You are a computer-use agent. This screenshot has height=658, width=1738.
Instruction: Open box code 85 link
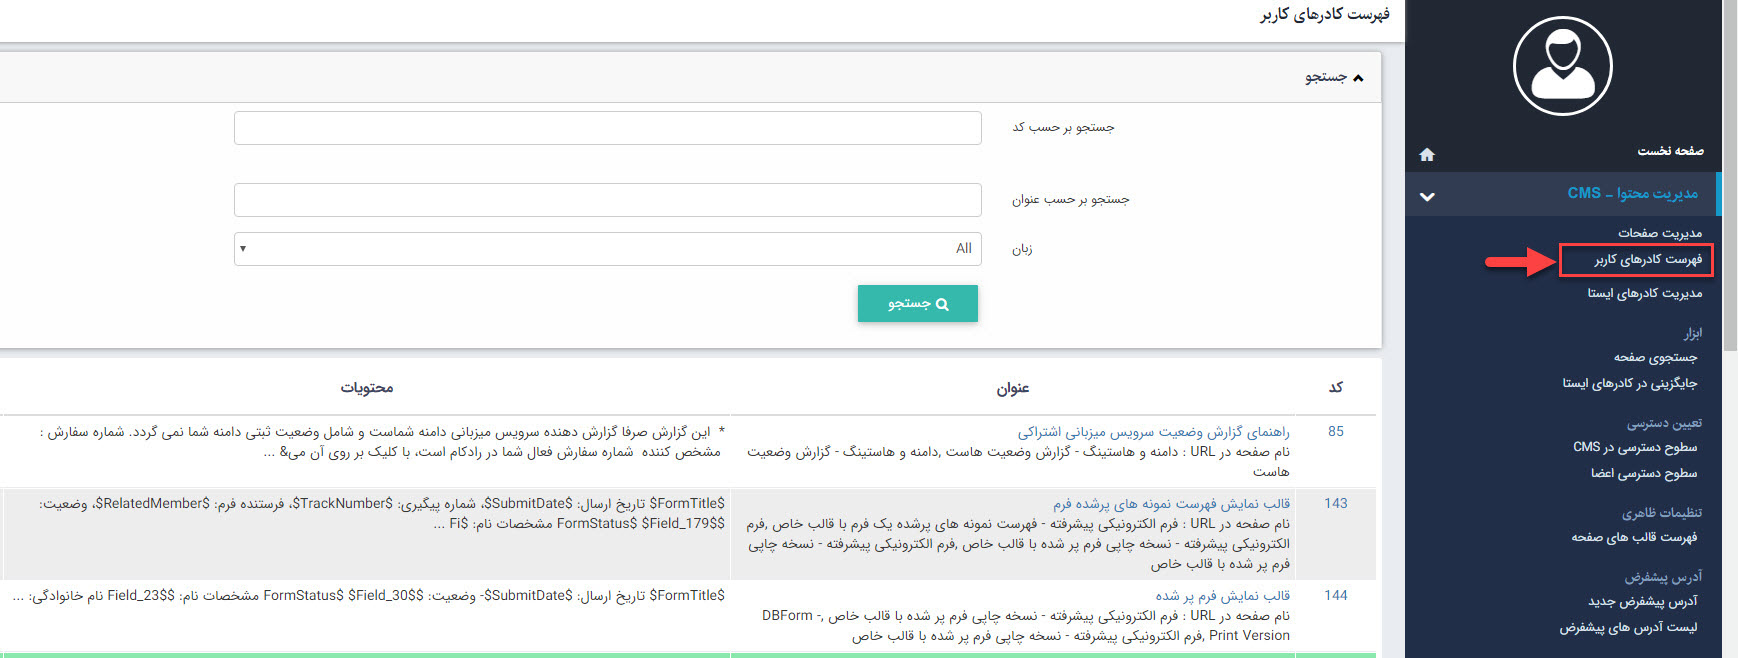[x=1335, y=432]
